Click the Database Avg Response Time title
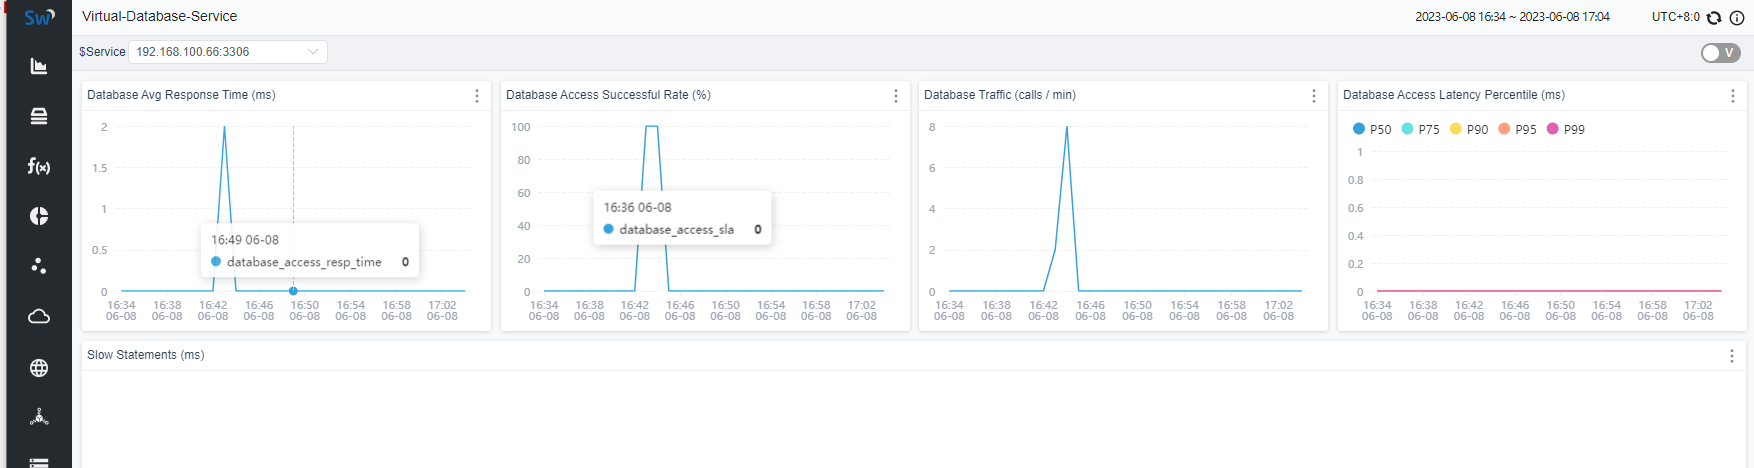1754x468 pixels. [181, 95]
